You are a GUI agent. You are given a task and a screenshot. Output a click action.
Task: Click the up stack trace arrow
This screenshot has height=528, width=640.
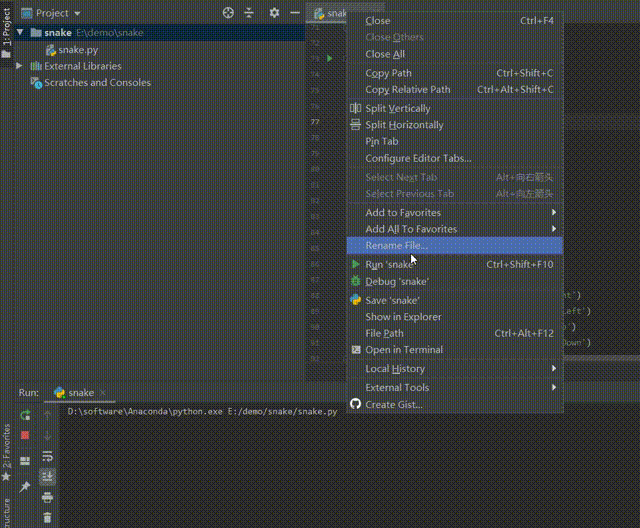pyautogui.click(x=47, y=415)
